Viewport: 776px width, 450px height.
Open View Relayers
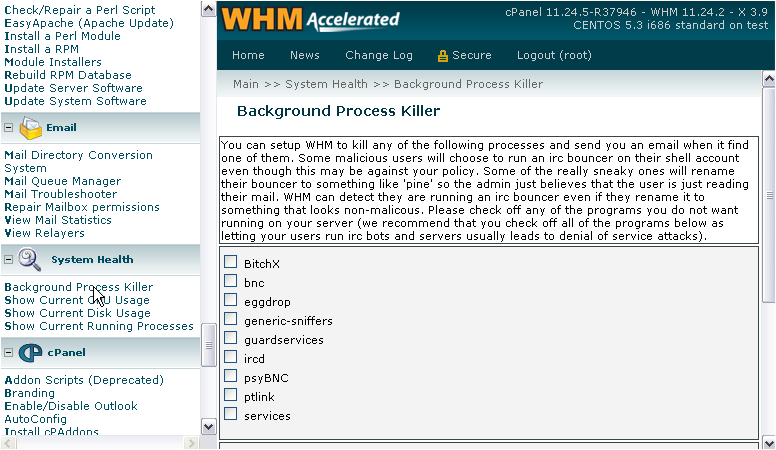45,233
